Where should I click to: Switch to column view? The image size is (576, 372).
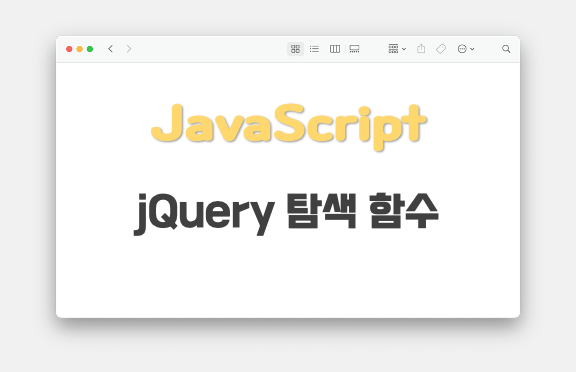tap(335, 49)
